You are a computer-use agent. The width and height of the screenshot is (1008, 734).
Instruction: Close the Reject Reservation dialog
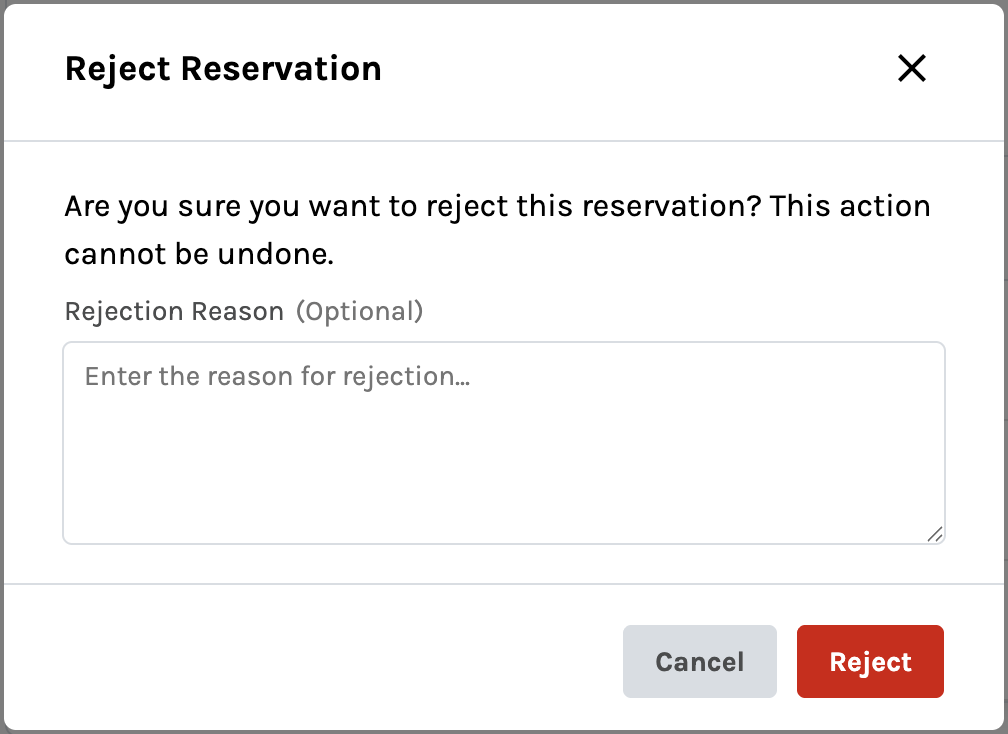[x=912, y=69]
